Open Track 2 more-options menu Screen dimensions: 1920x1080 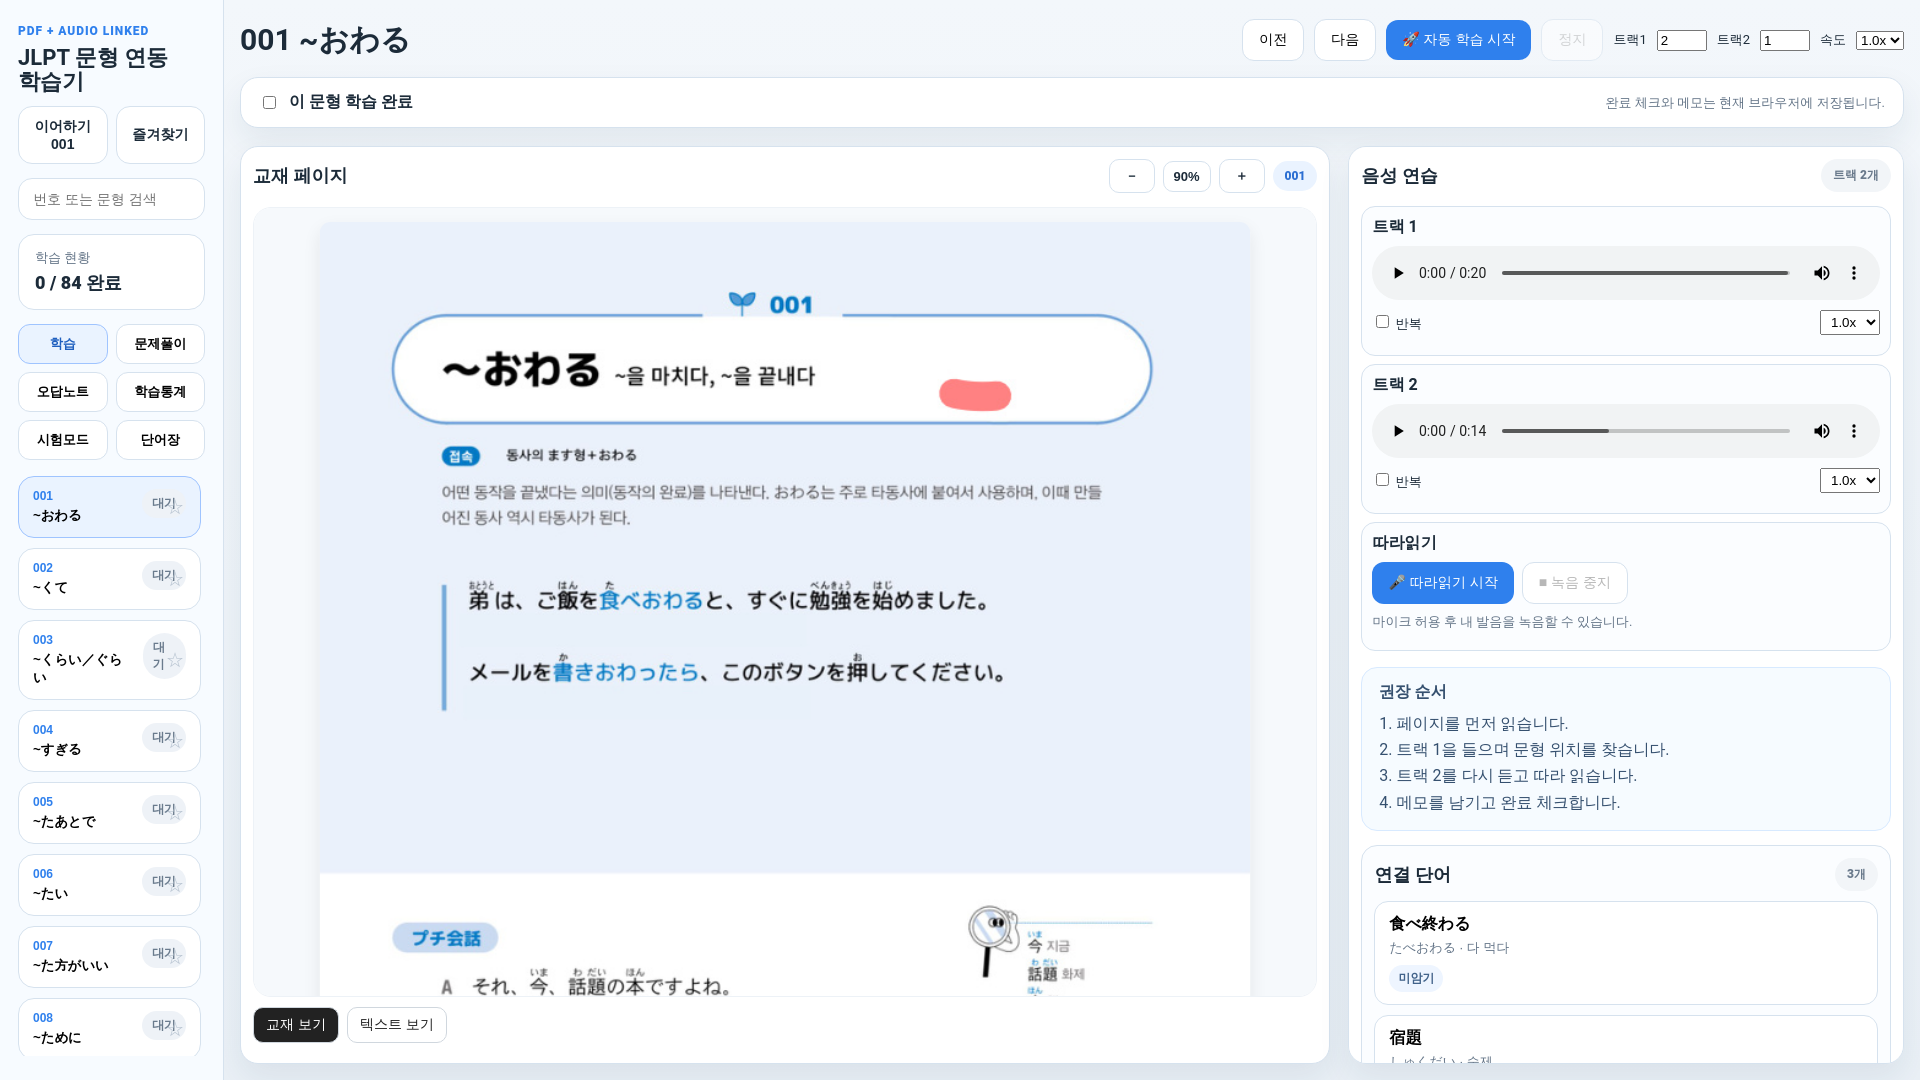[x=1853, y=431]
